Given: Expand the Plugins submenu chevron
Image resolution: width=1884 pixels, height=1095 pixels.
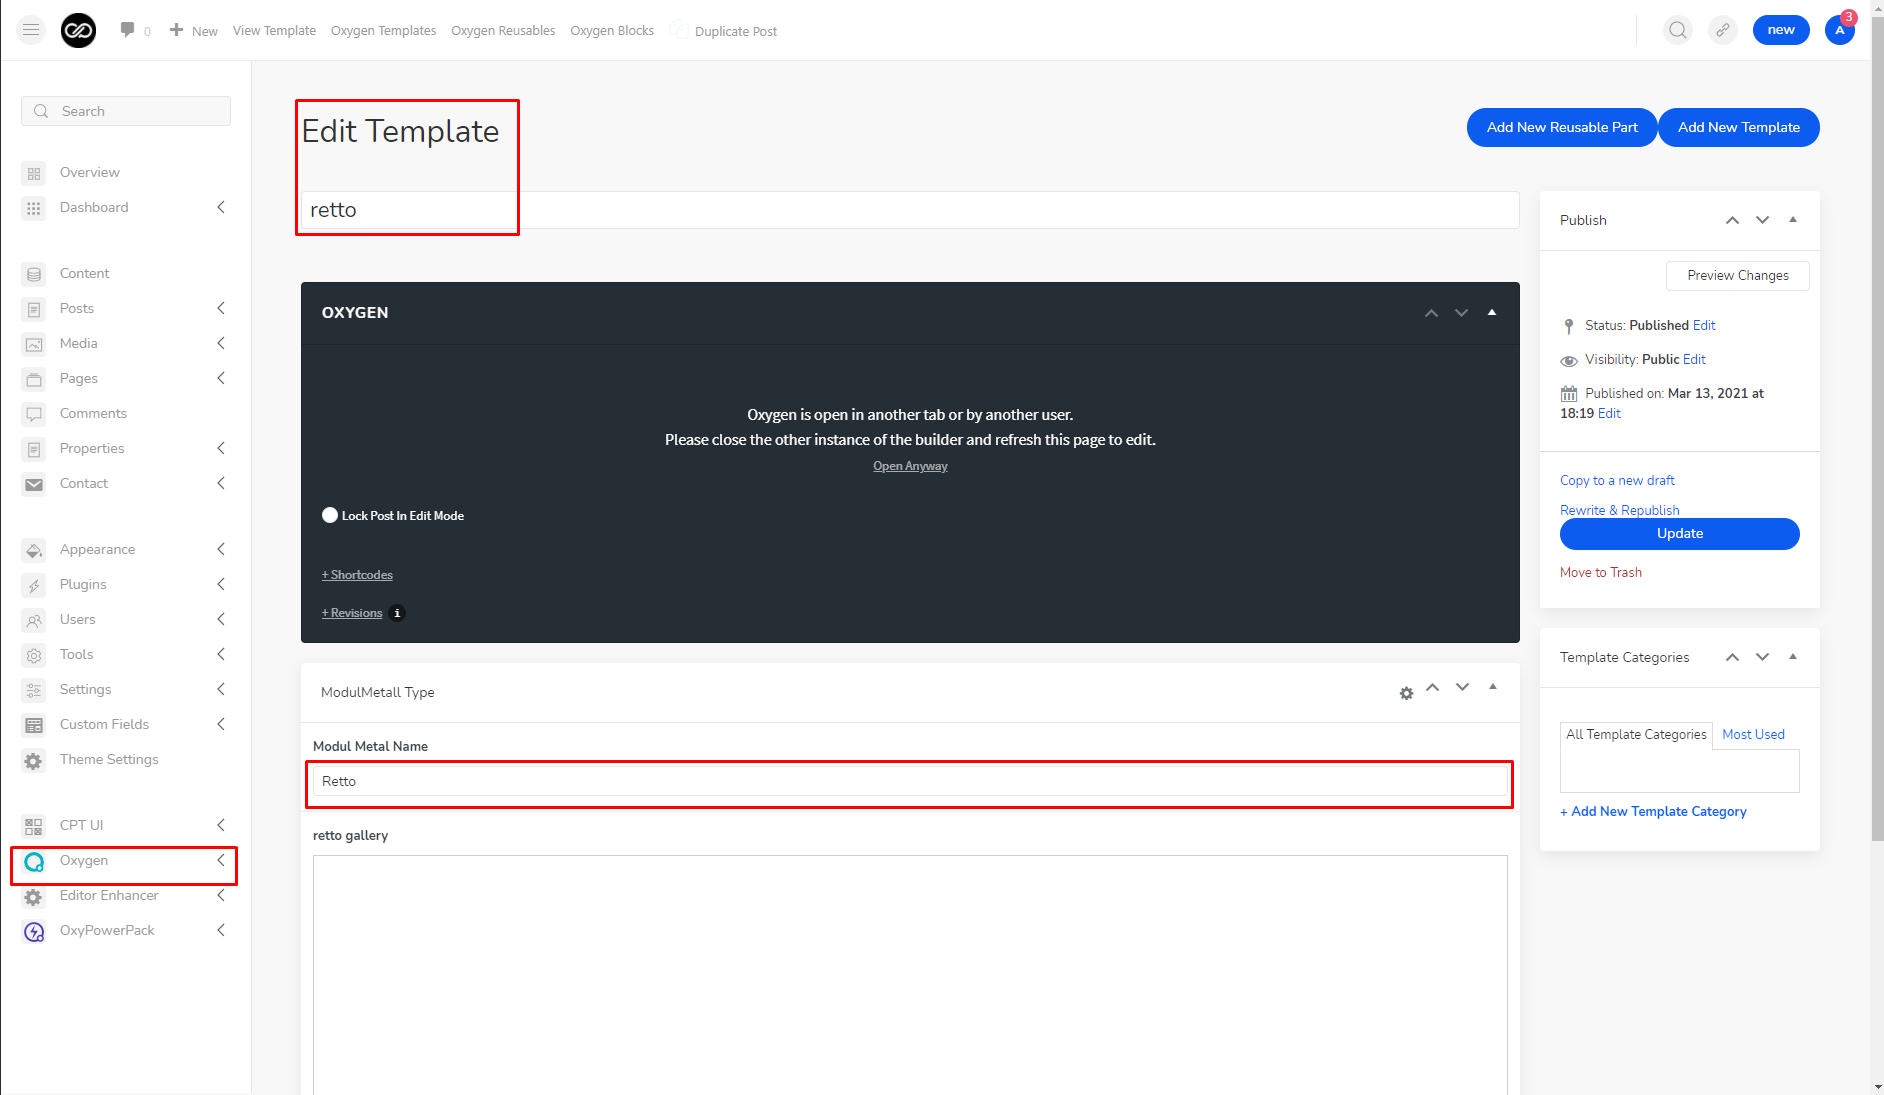Looking at the screenshot, I should click(221, 584).
